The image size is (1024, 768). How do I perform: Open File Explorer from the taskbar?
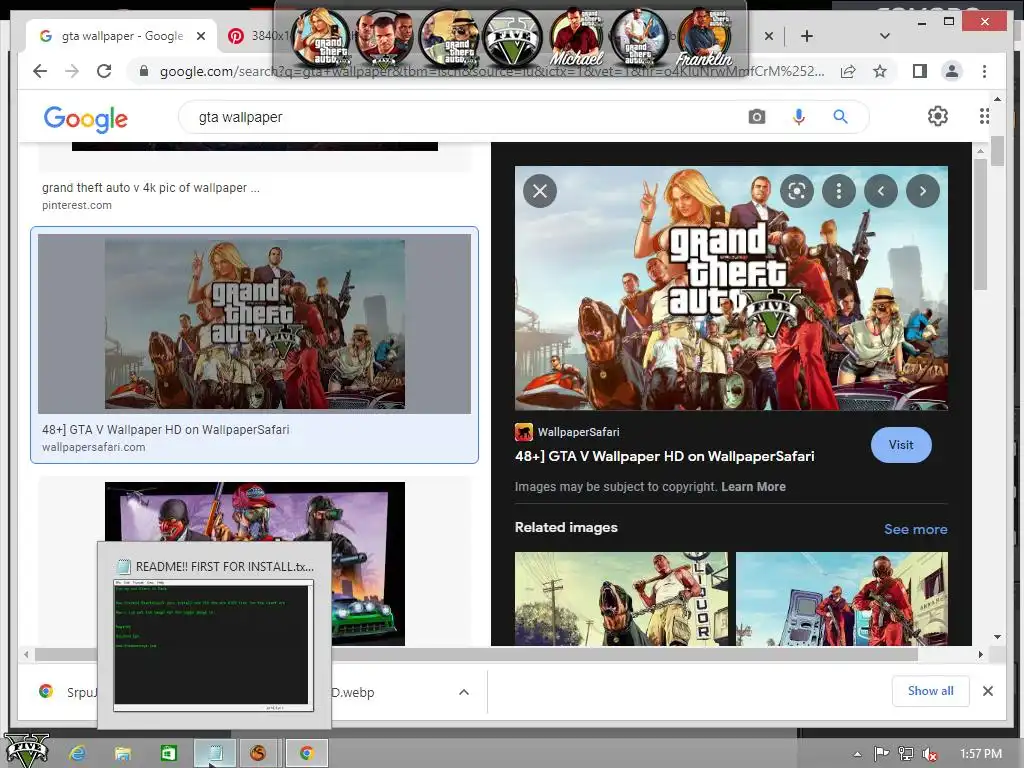(x=123, y=754)
